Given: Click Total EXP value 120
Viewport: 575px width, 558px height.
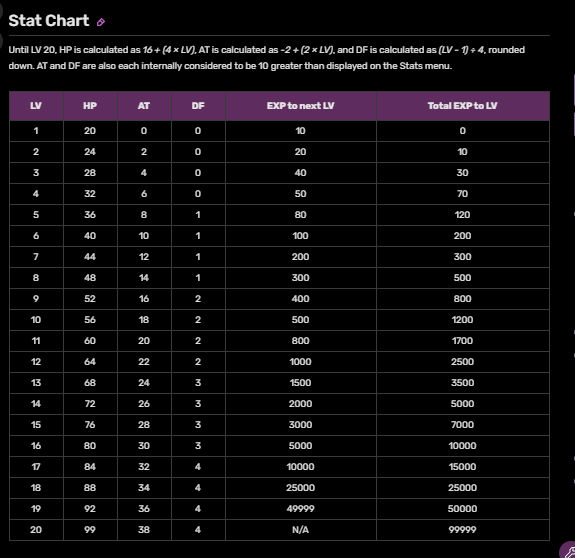Looking at the screenshot, I should point(462,214).
